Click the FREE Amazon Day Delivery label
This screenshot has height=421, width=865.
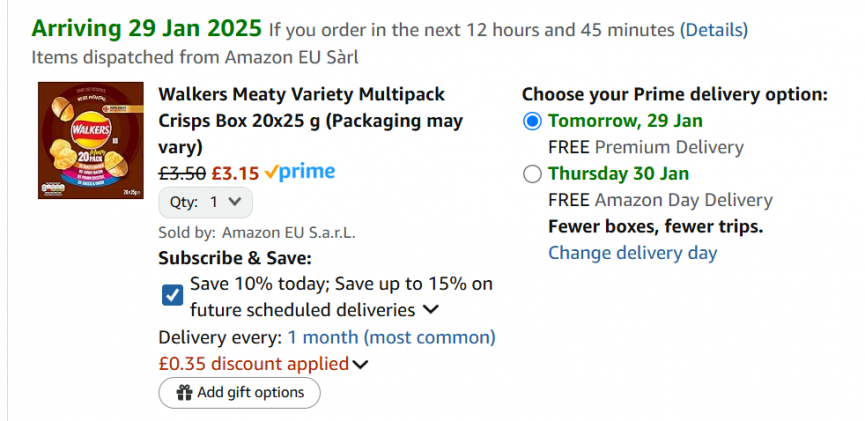660,200
